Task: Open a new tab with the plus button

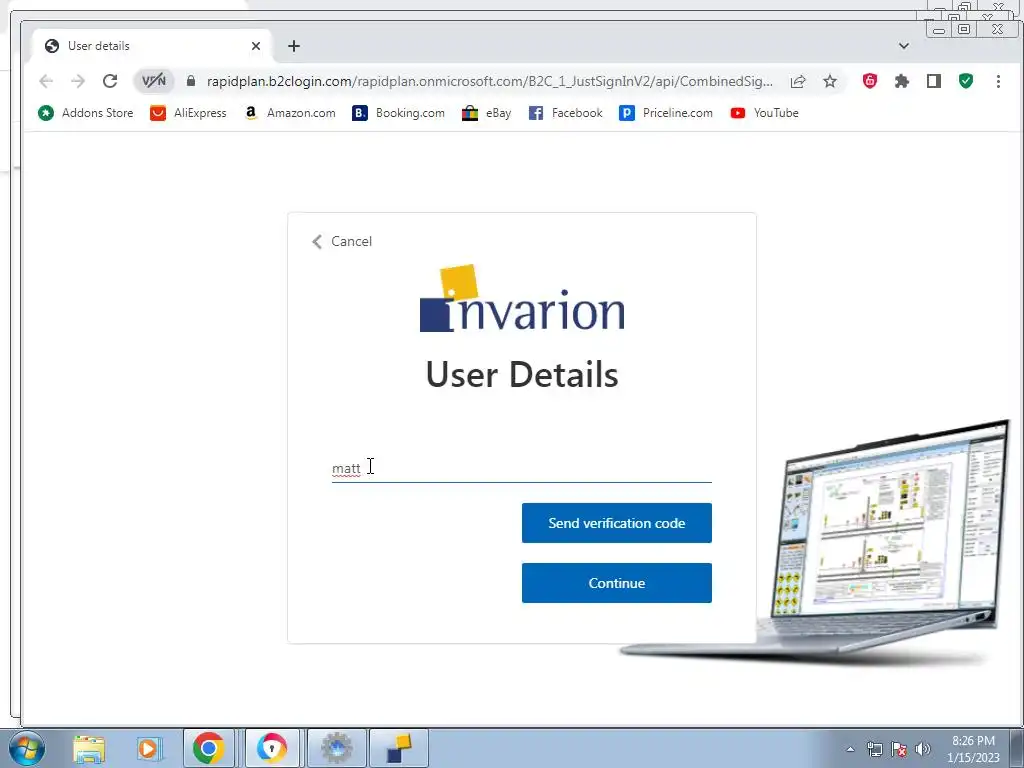Action: click(294, 46)
